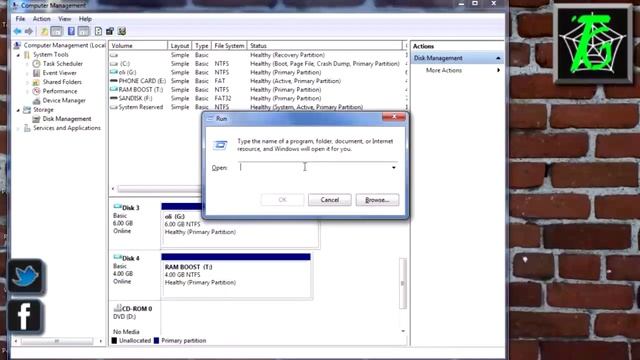The image size is (640, 360).
Task: Open the Run dialog Open dropdown arrow
Action: click(x=393, y=168)
